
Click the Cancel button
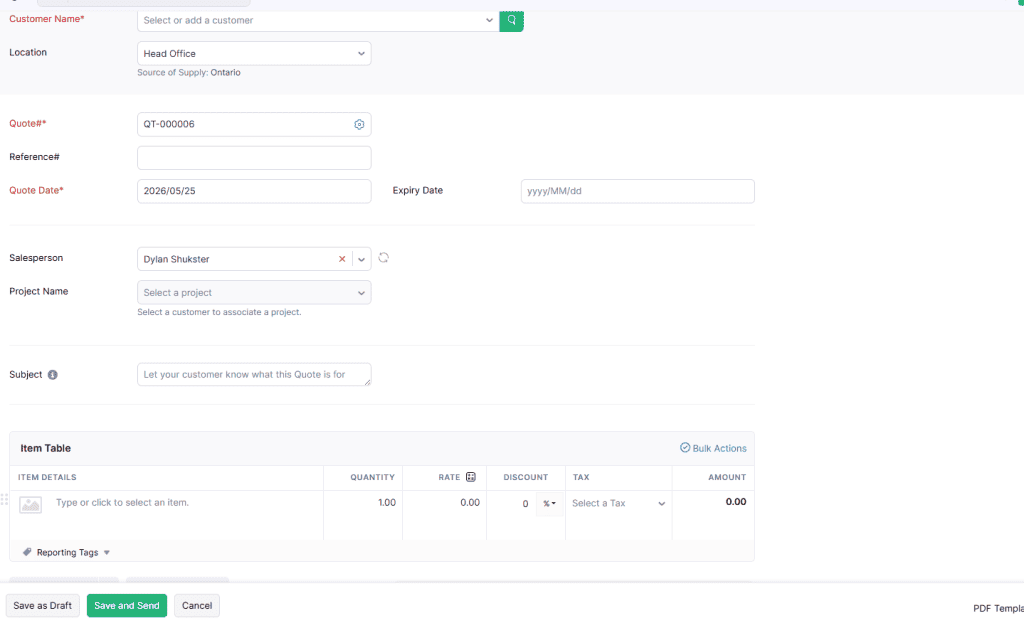(197, 606)
